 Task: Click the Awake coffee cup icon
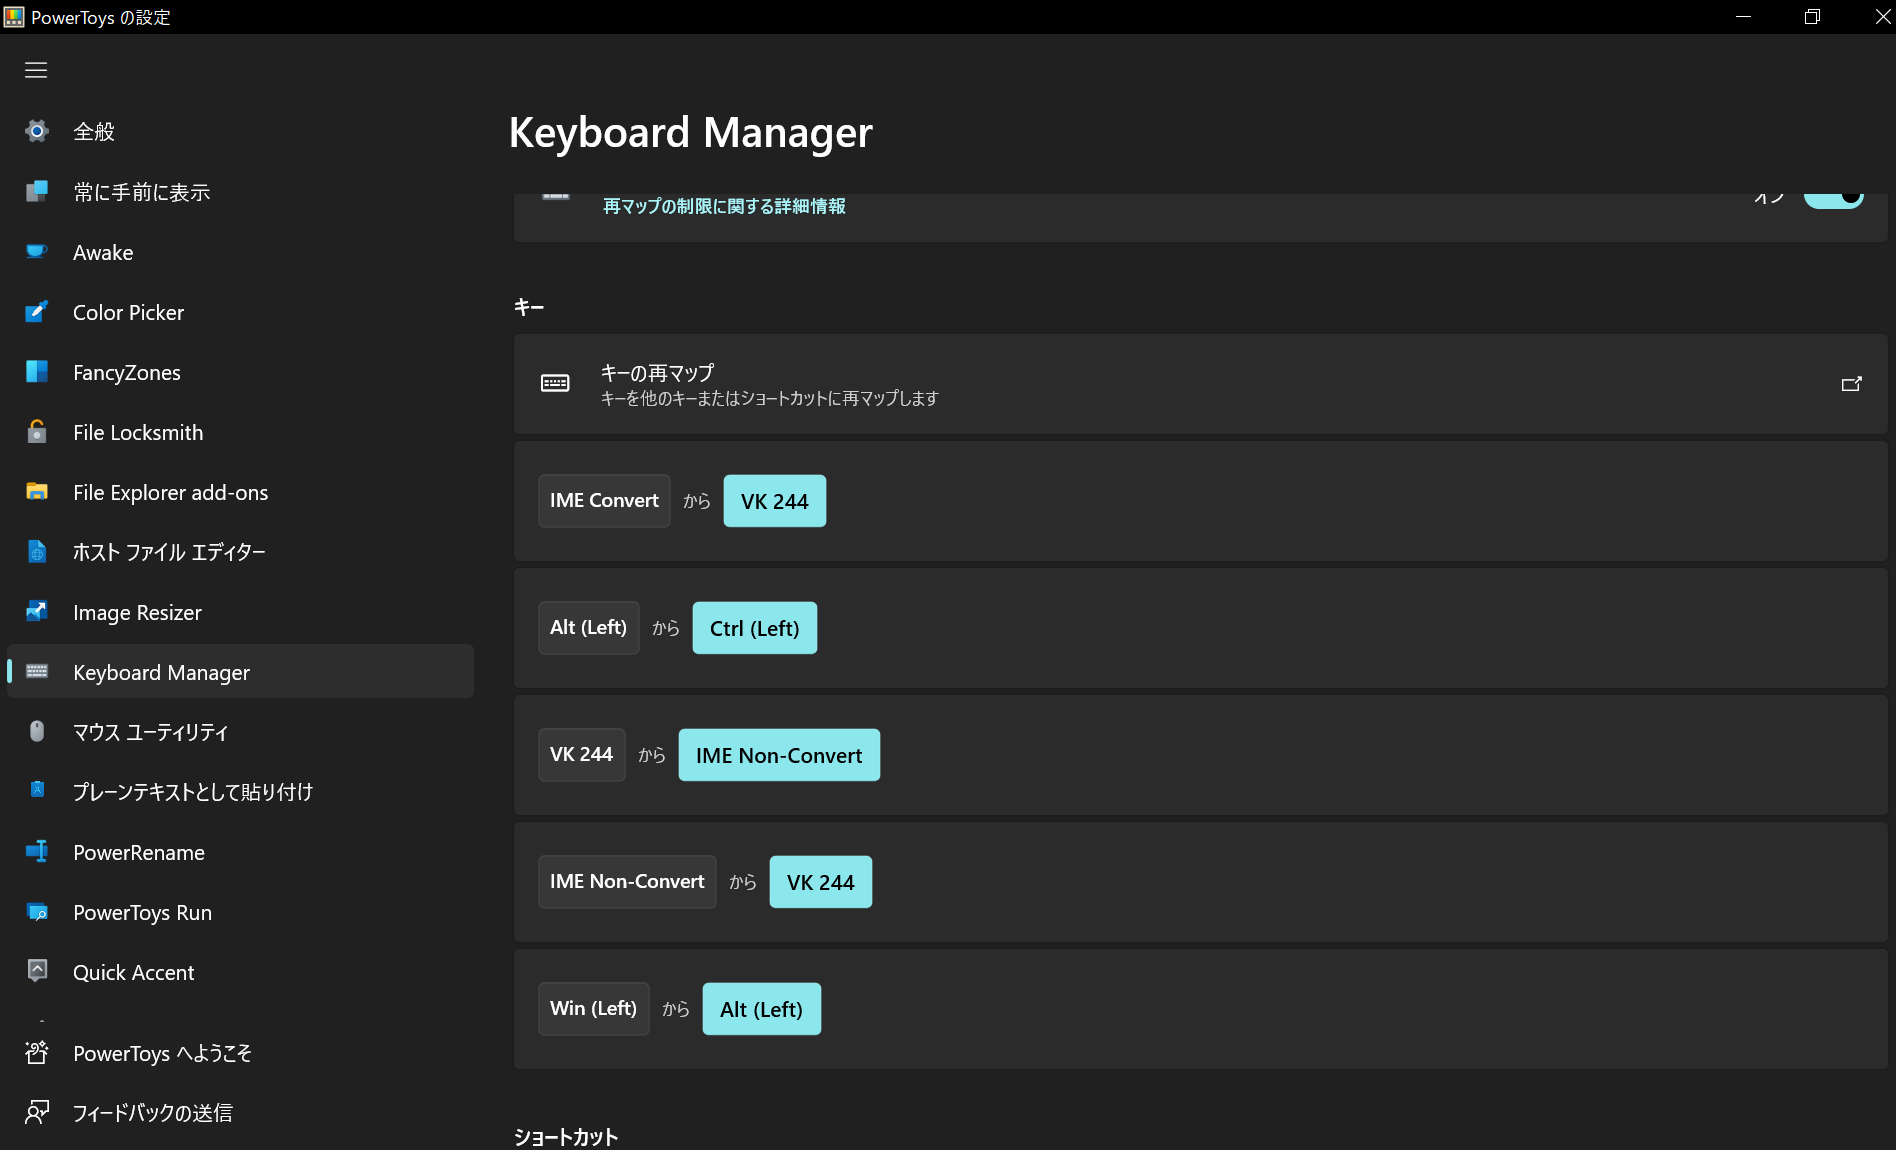point(37,251)
